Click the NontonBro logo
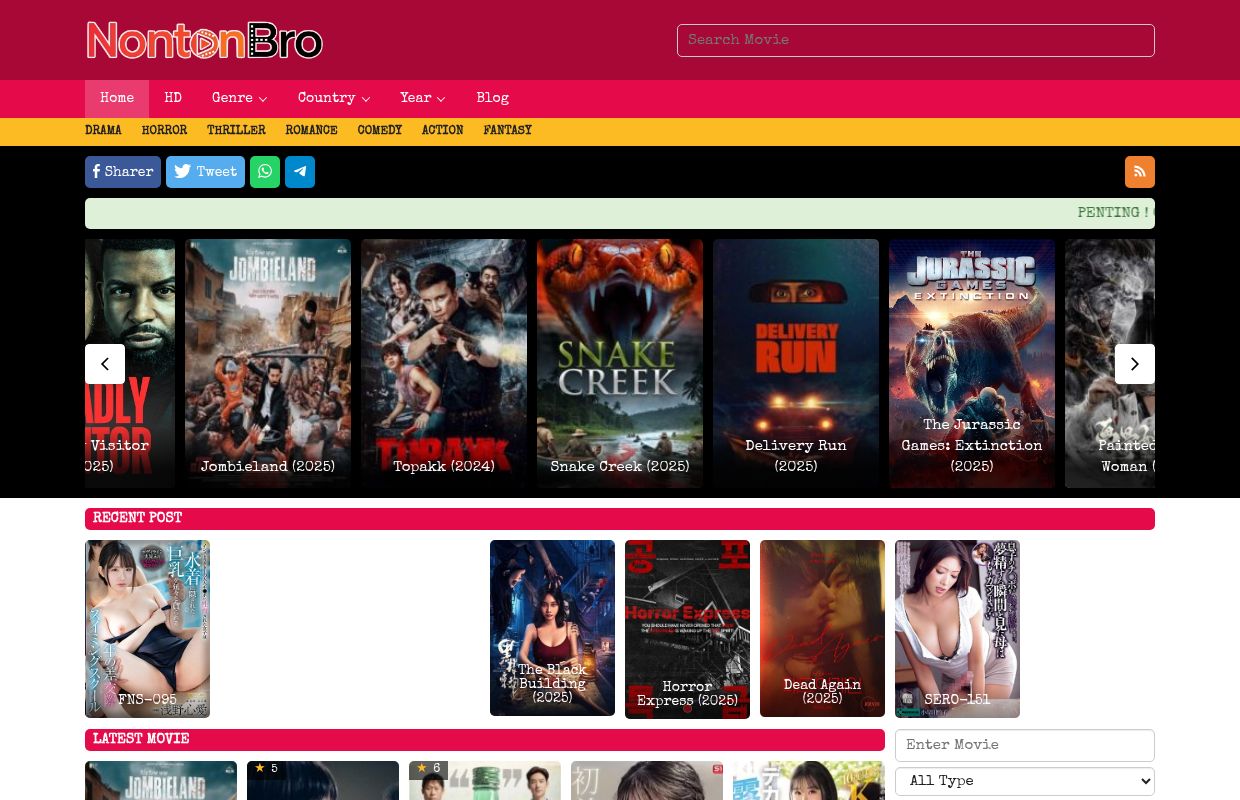This screenshot has height=800, width=1240. tap(204, 40)
